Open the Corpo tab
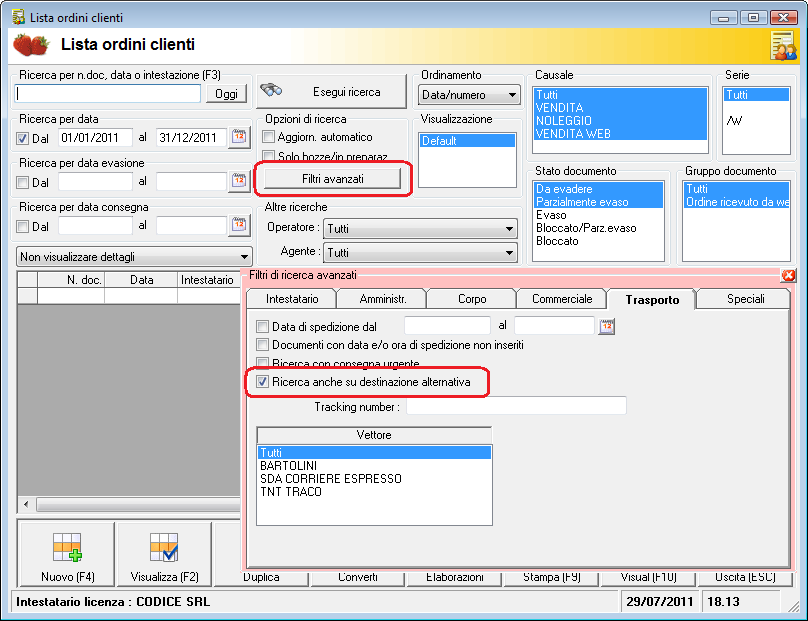Viewport: 808px width, 621px height. pos(472,299)
